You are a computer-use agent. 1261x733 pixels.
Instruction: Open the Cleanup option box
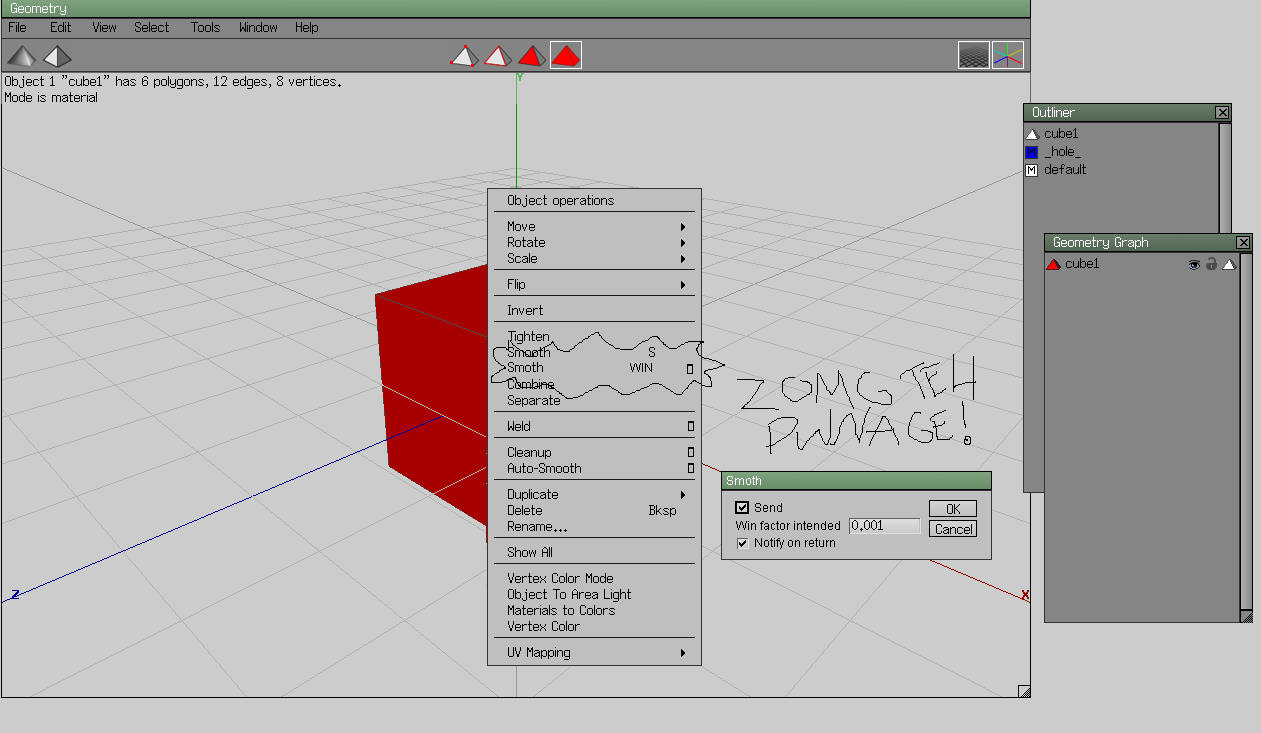coord(690,453)
